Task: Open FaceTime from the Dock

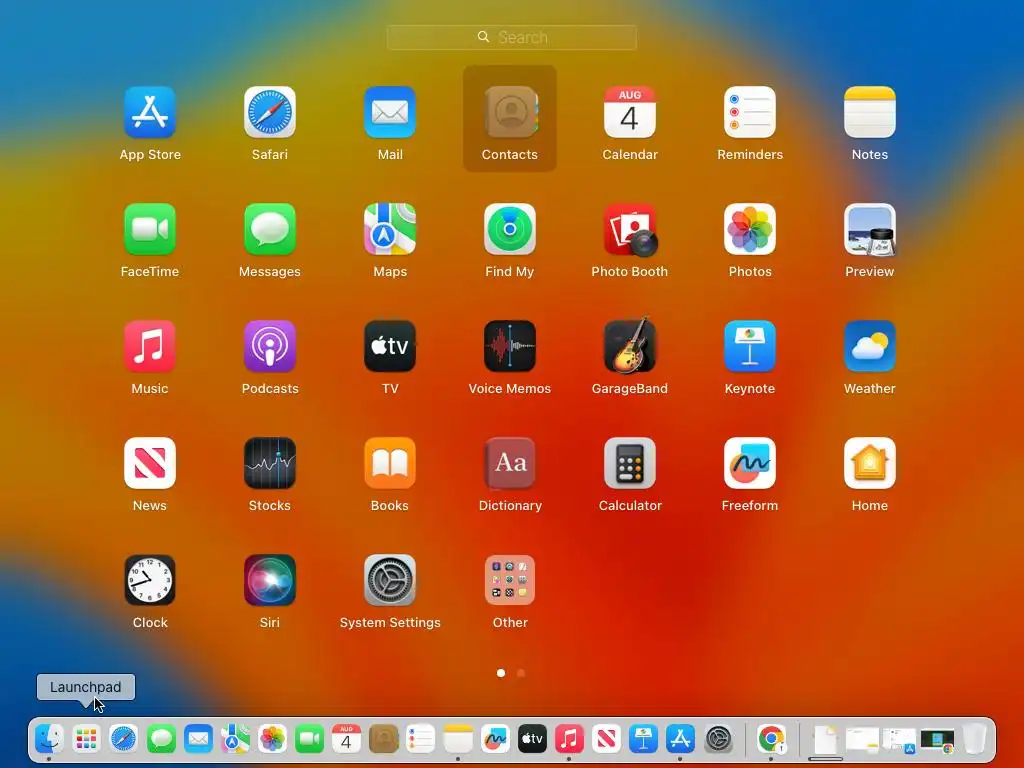Action: [x=310, y=739]
